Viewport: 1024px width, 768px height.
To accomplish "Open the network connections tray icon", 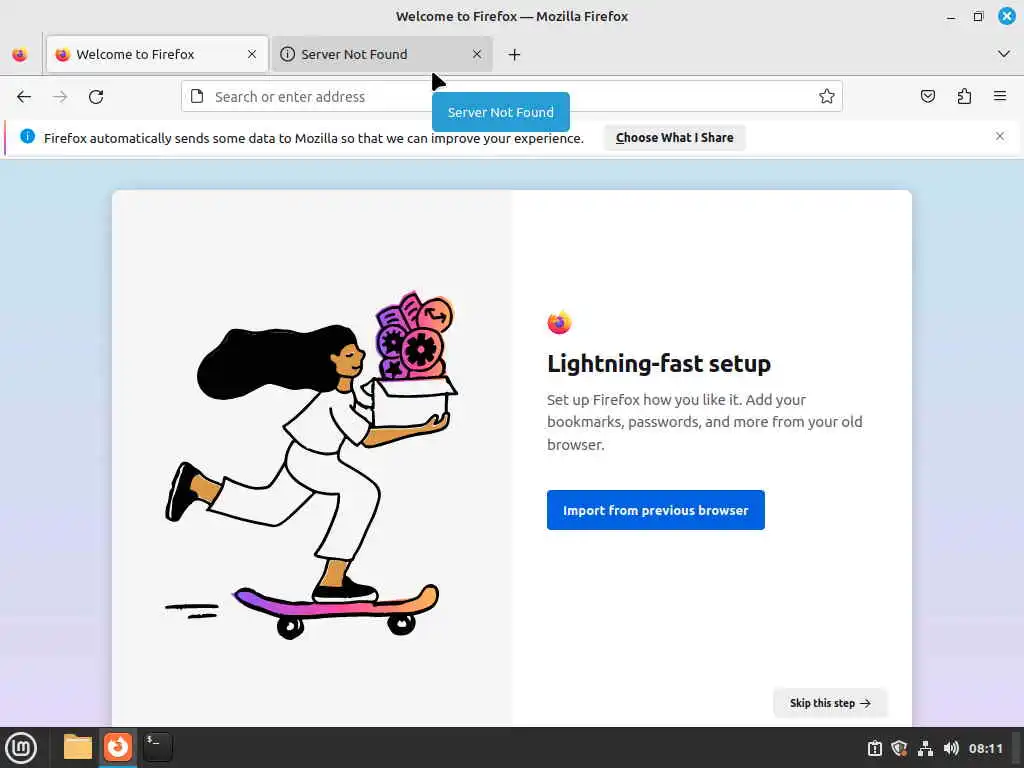I will pyautogui.click(x=925, y=748).
